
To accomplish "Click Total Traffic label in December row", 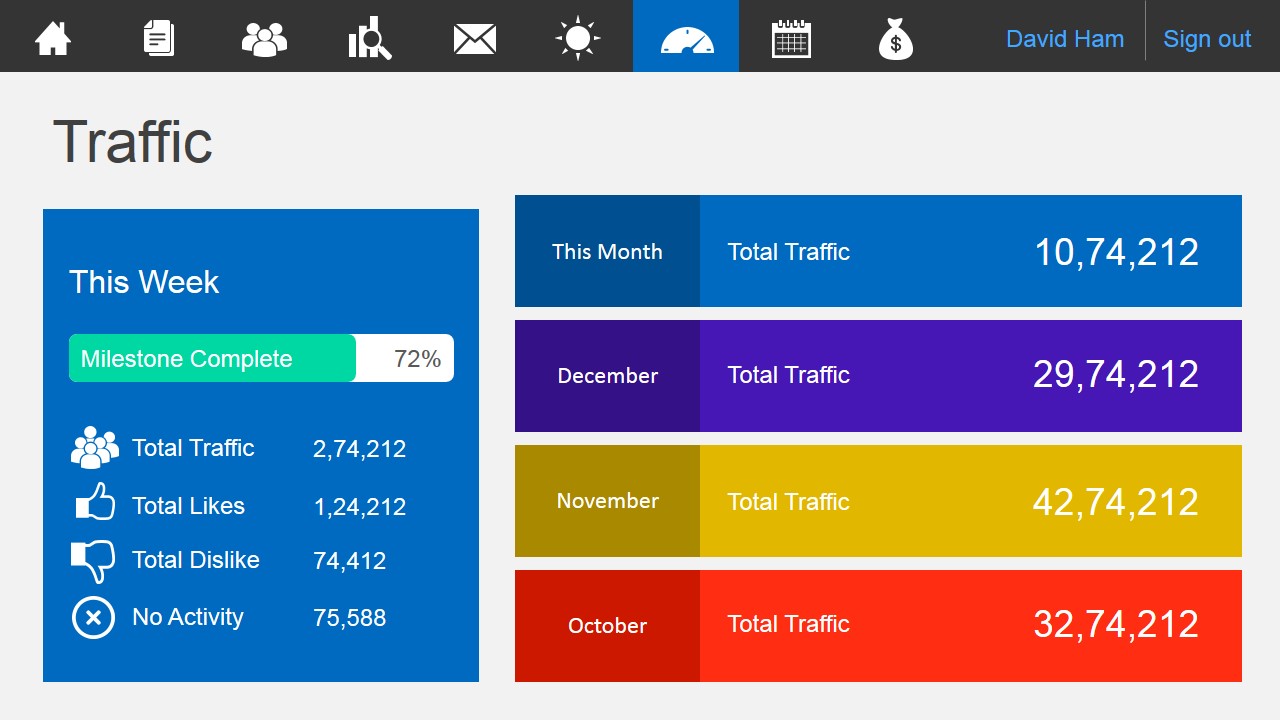I will point(789,375).
